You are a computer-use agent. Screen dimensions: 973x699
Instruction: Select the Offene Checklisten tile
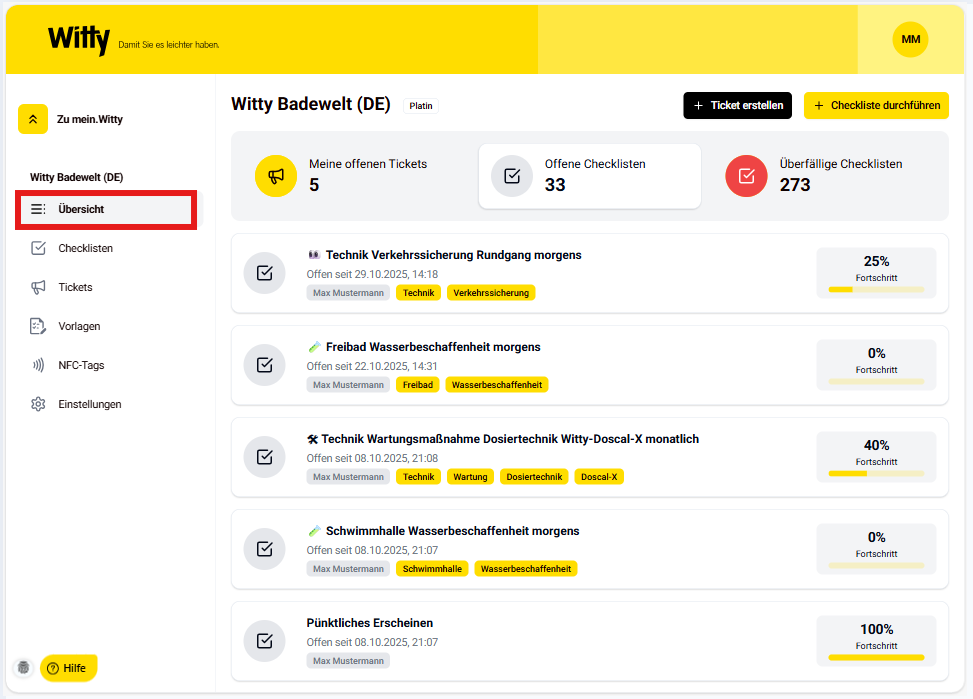coord(590,176)
